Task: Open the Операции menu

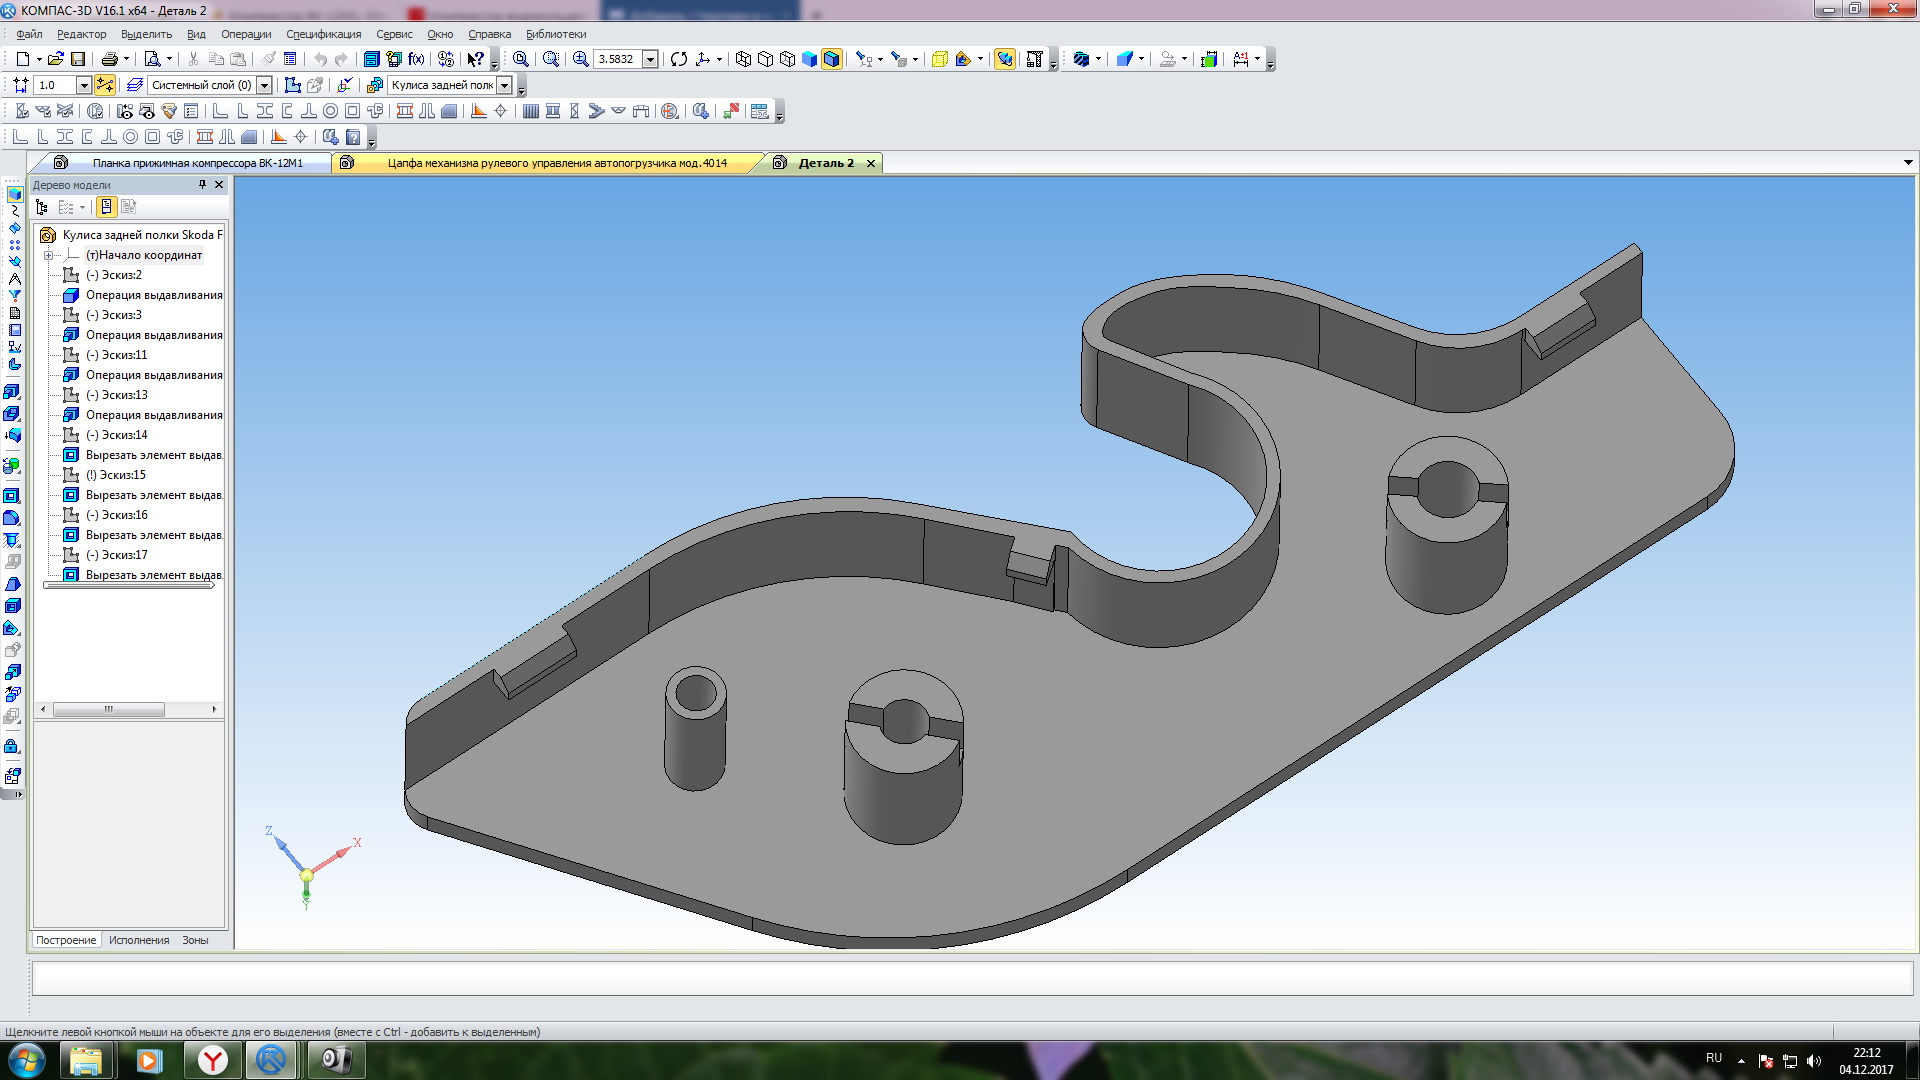Action: [x=246, y=34]
